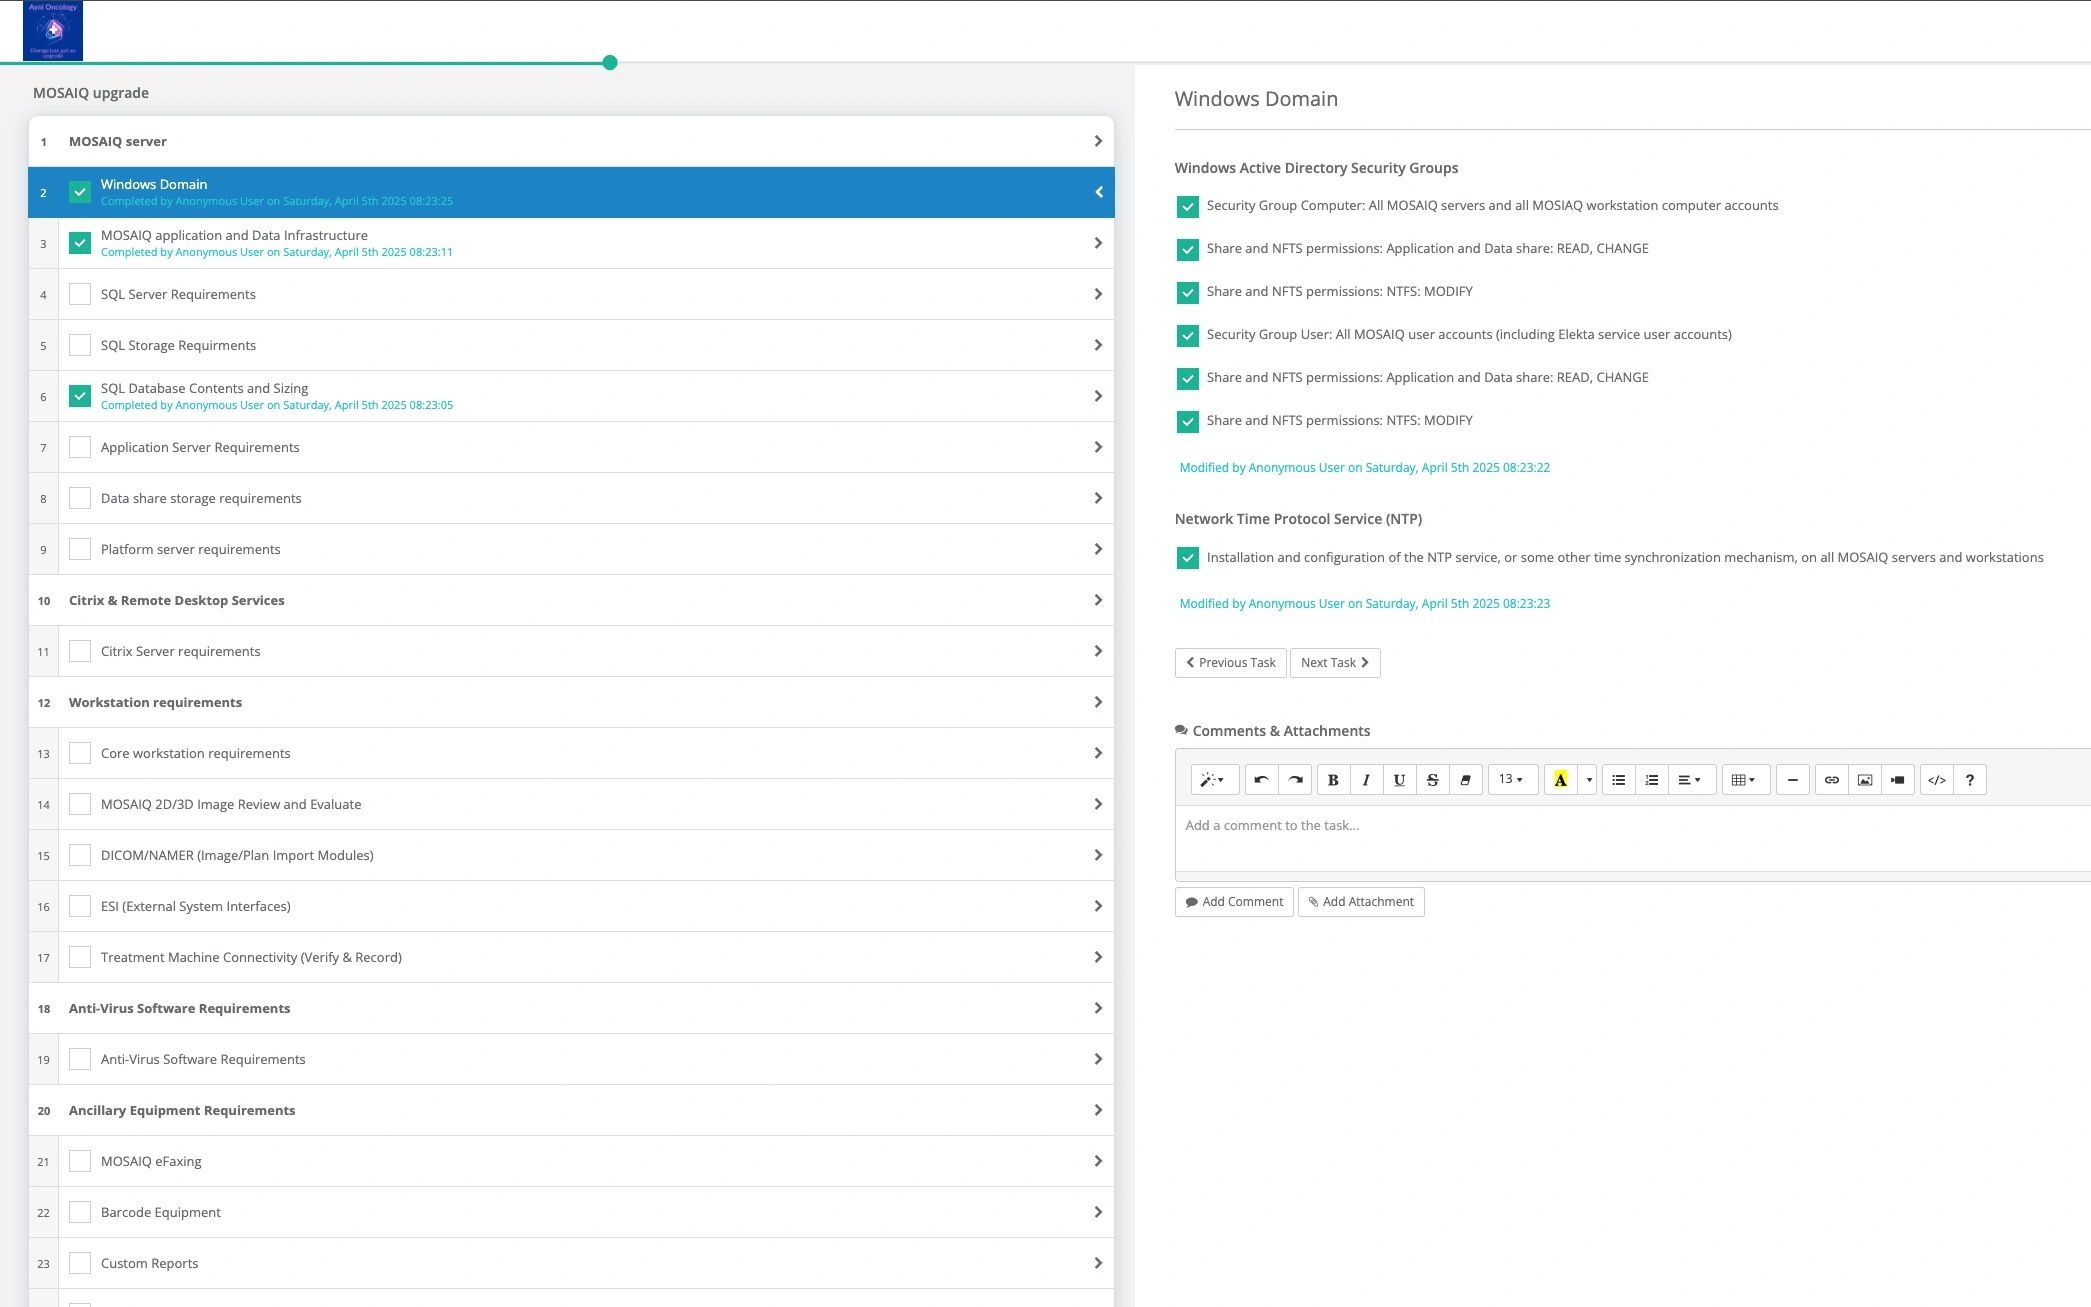
Task: Check the Application Server Requirements checkbox
Action: 80,447
